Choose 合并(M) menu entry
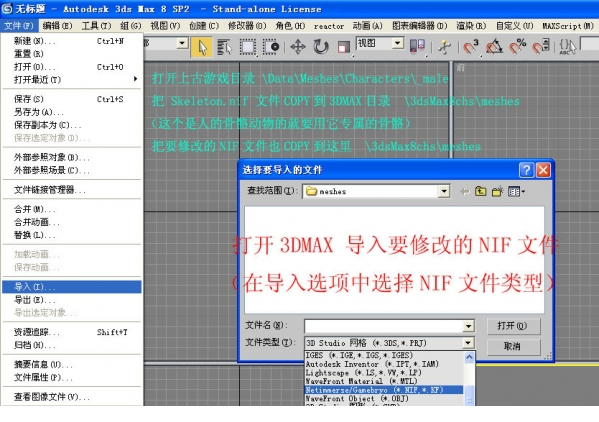599x422 pixels. pyautogui.click(x=72, y=209)
